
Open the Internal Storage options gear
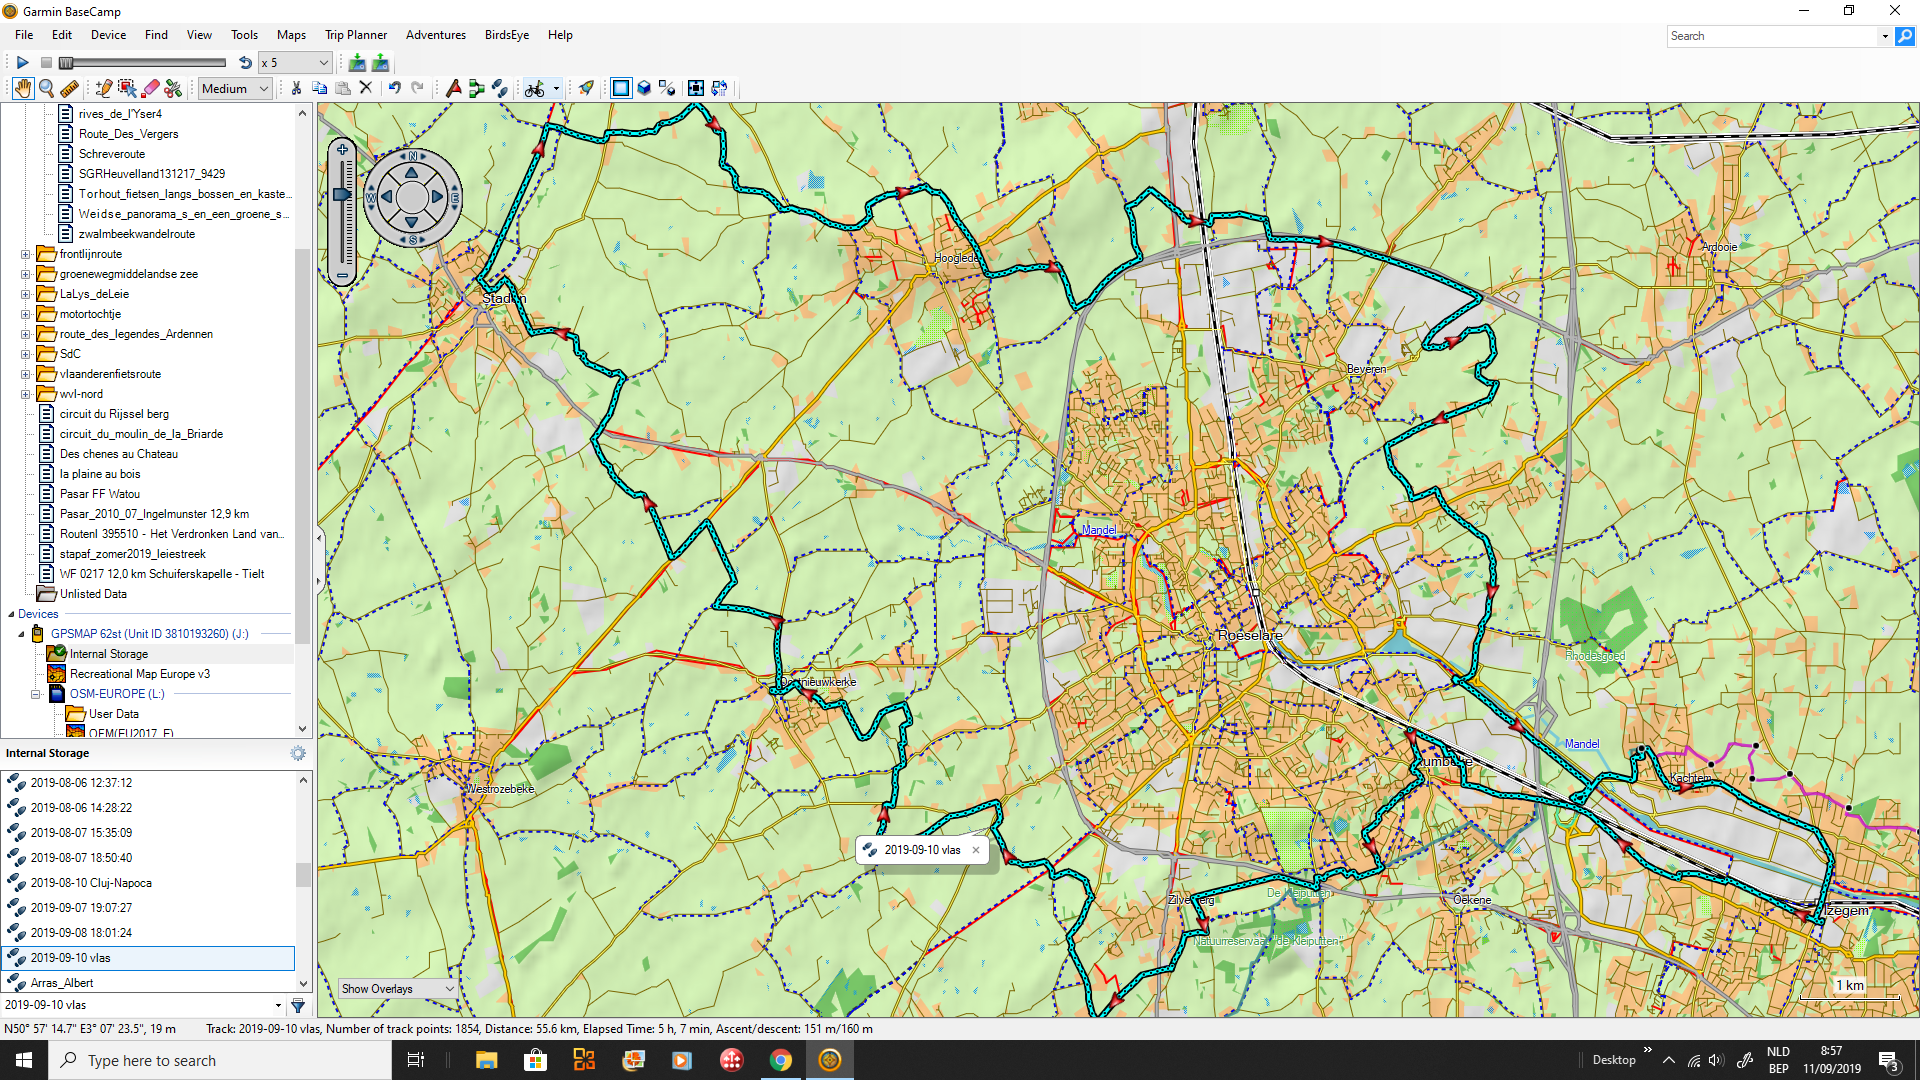coord(298,753)
